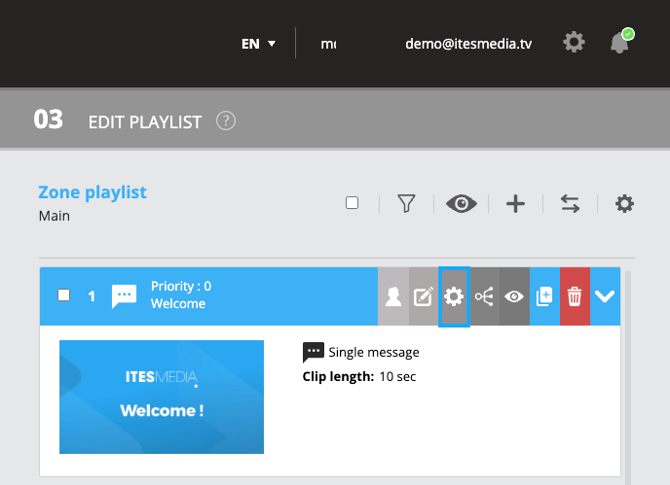Viewport: 670px width, 485px height.
Task: Toggle playlist preview eye icon
Action: click(461, 204)
